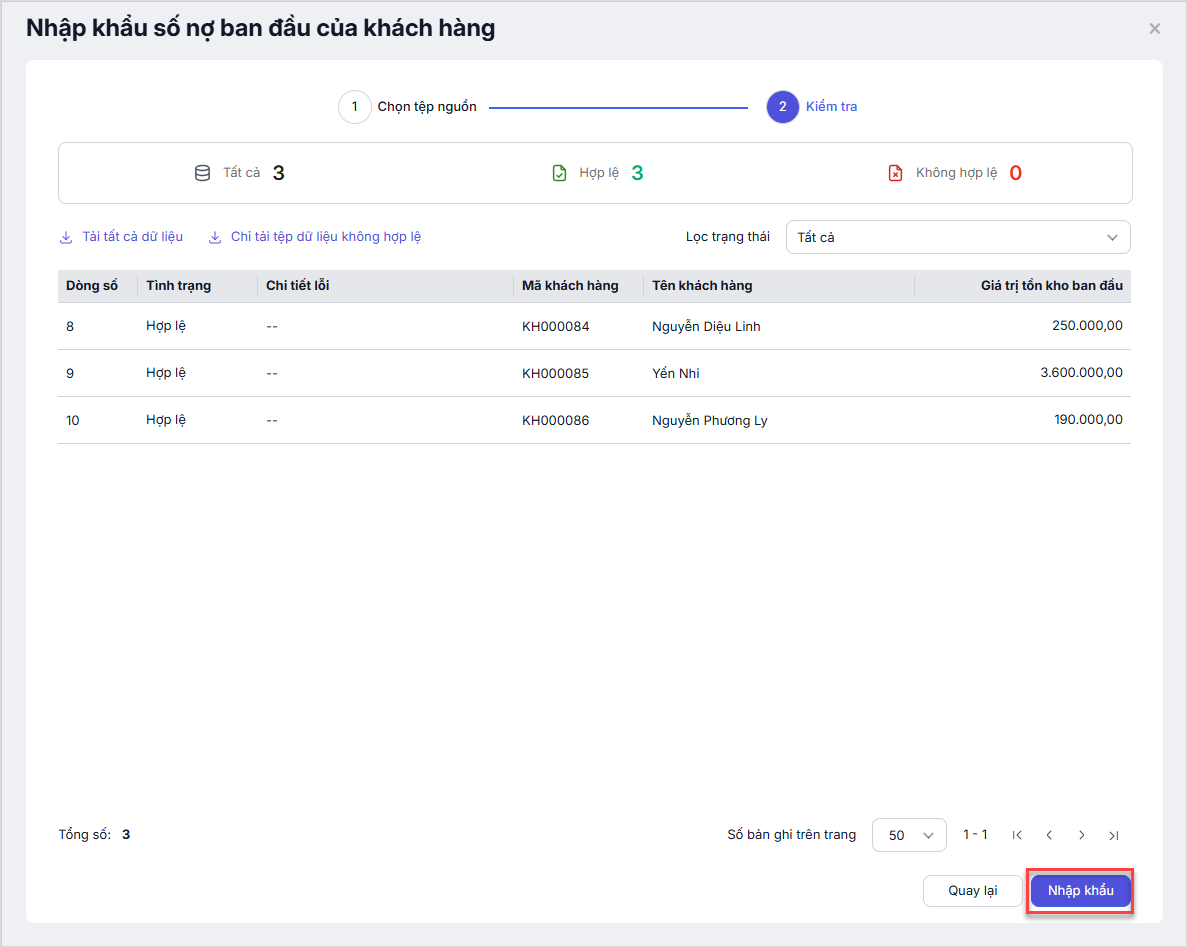Click the Tất cả database icon
Image resolution: width=1187 pixels, height=947 pixels.
202,173
